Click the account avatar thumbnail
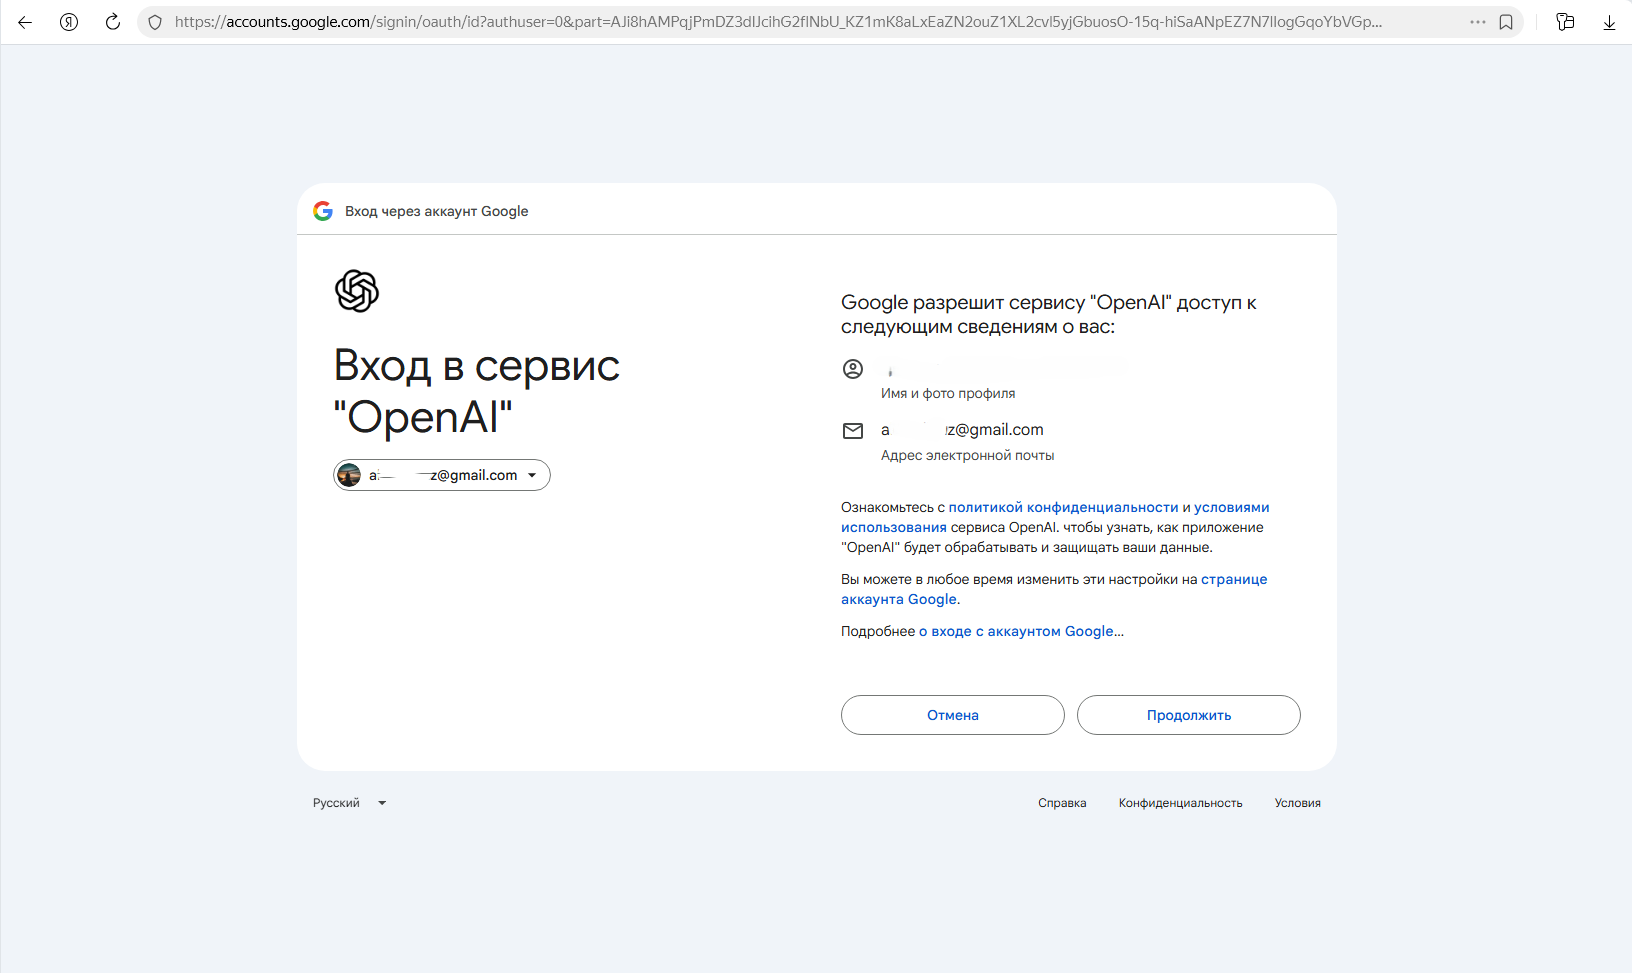Image resolution: width=1632 pixels, height=973 pixels. (349, 475)
